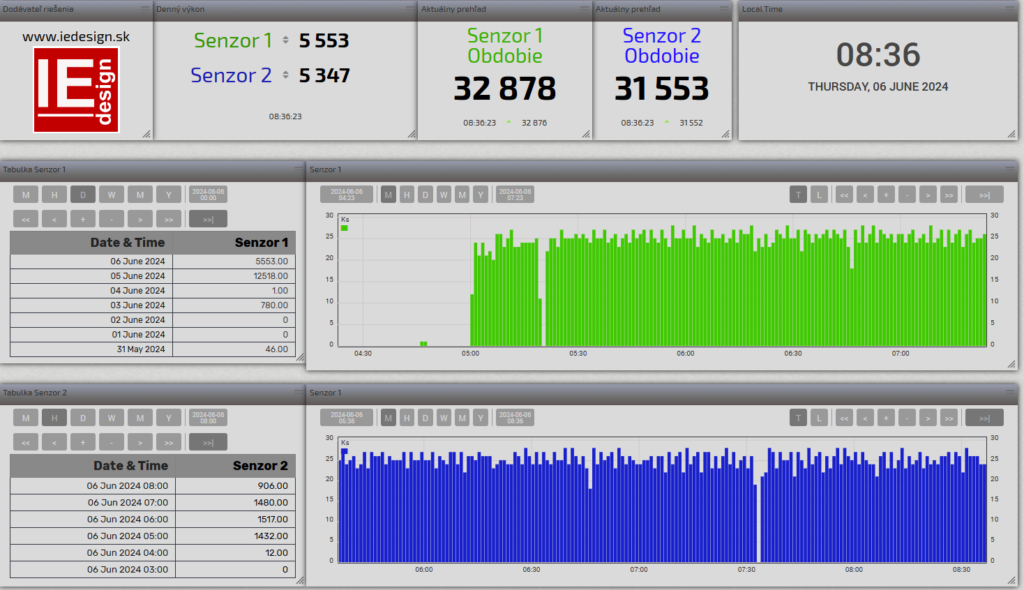Open the Senzor 2 Obdobie panel menu
This screenshot has height=590, width=1024.
click(724, 8)
